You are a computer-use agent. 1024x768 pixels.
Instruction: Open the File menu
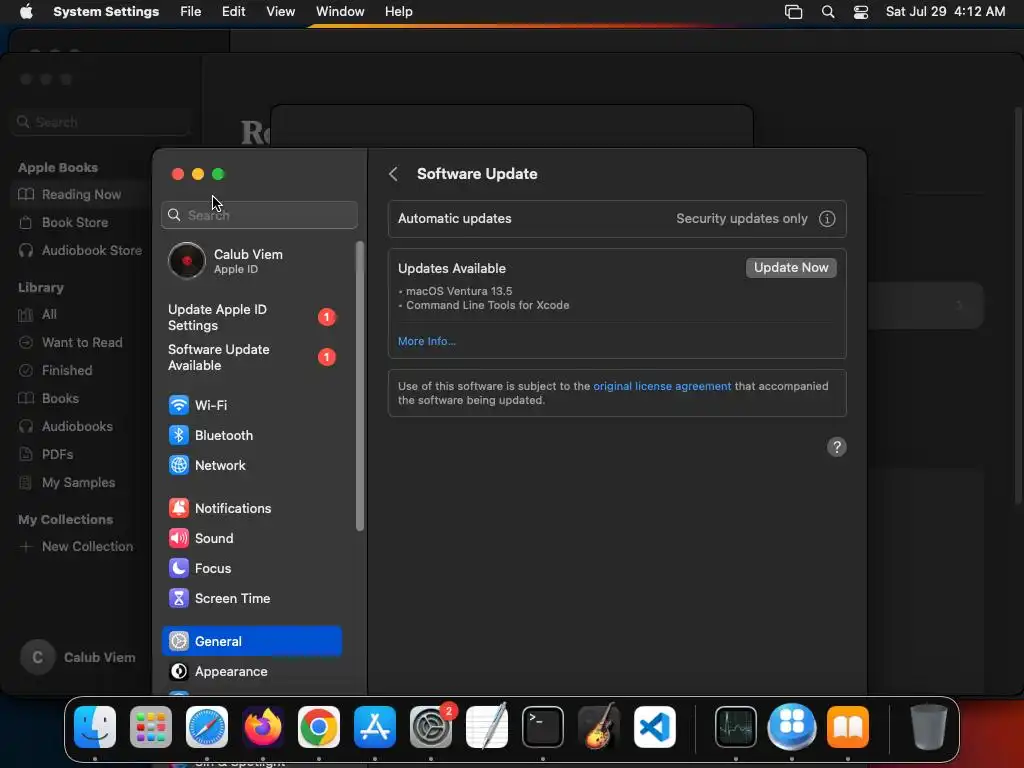pos(191,12)
